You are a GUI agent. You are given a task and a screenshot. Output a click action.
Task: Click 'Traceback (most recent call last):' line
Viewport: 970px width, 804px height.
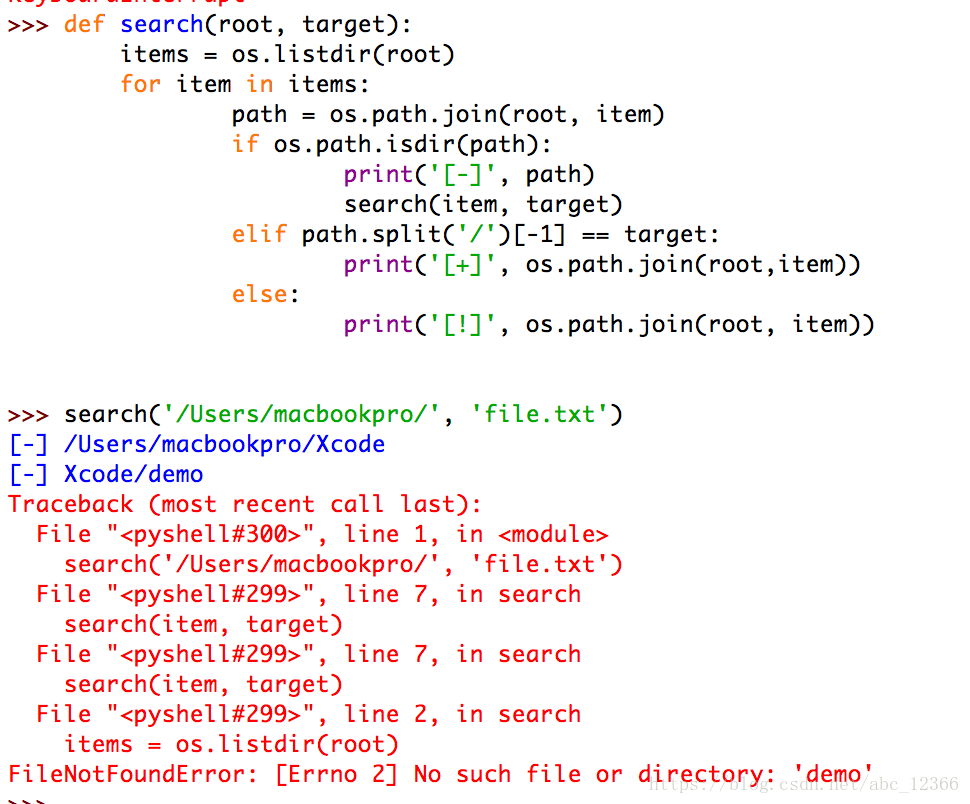[x=244, y=504]
